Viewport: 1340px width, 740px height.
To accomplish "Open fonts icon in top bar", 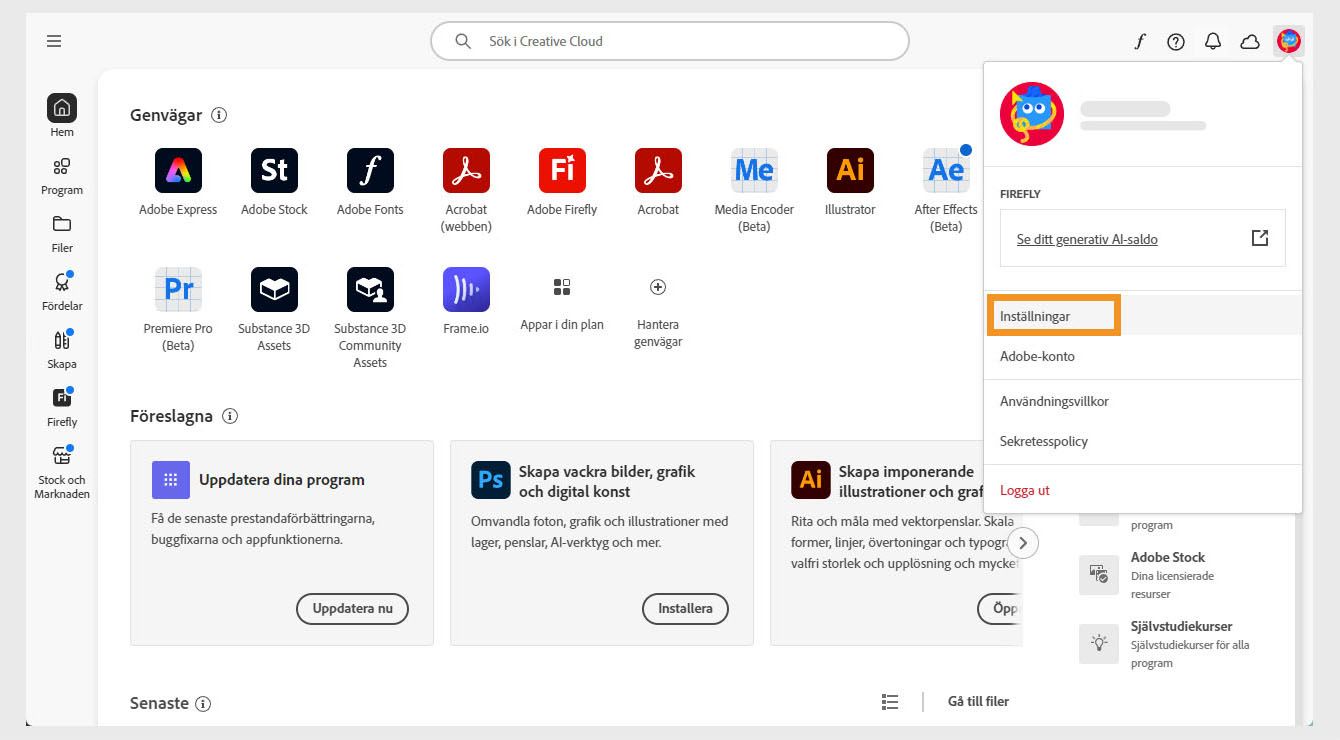I will pos(1139,41).
